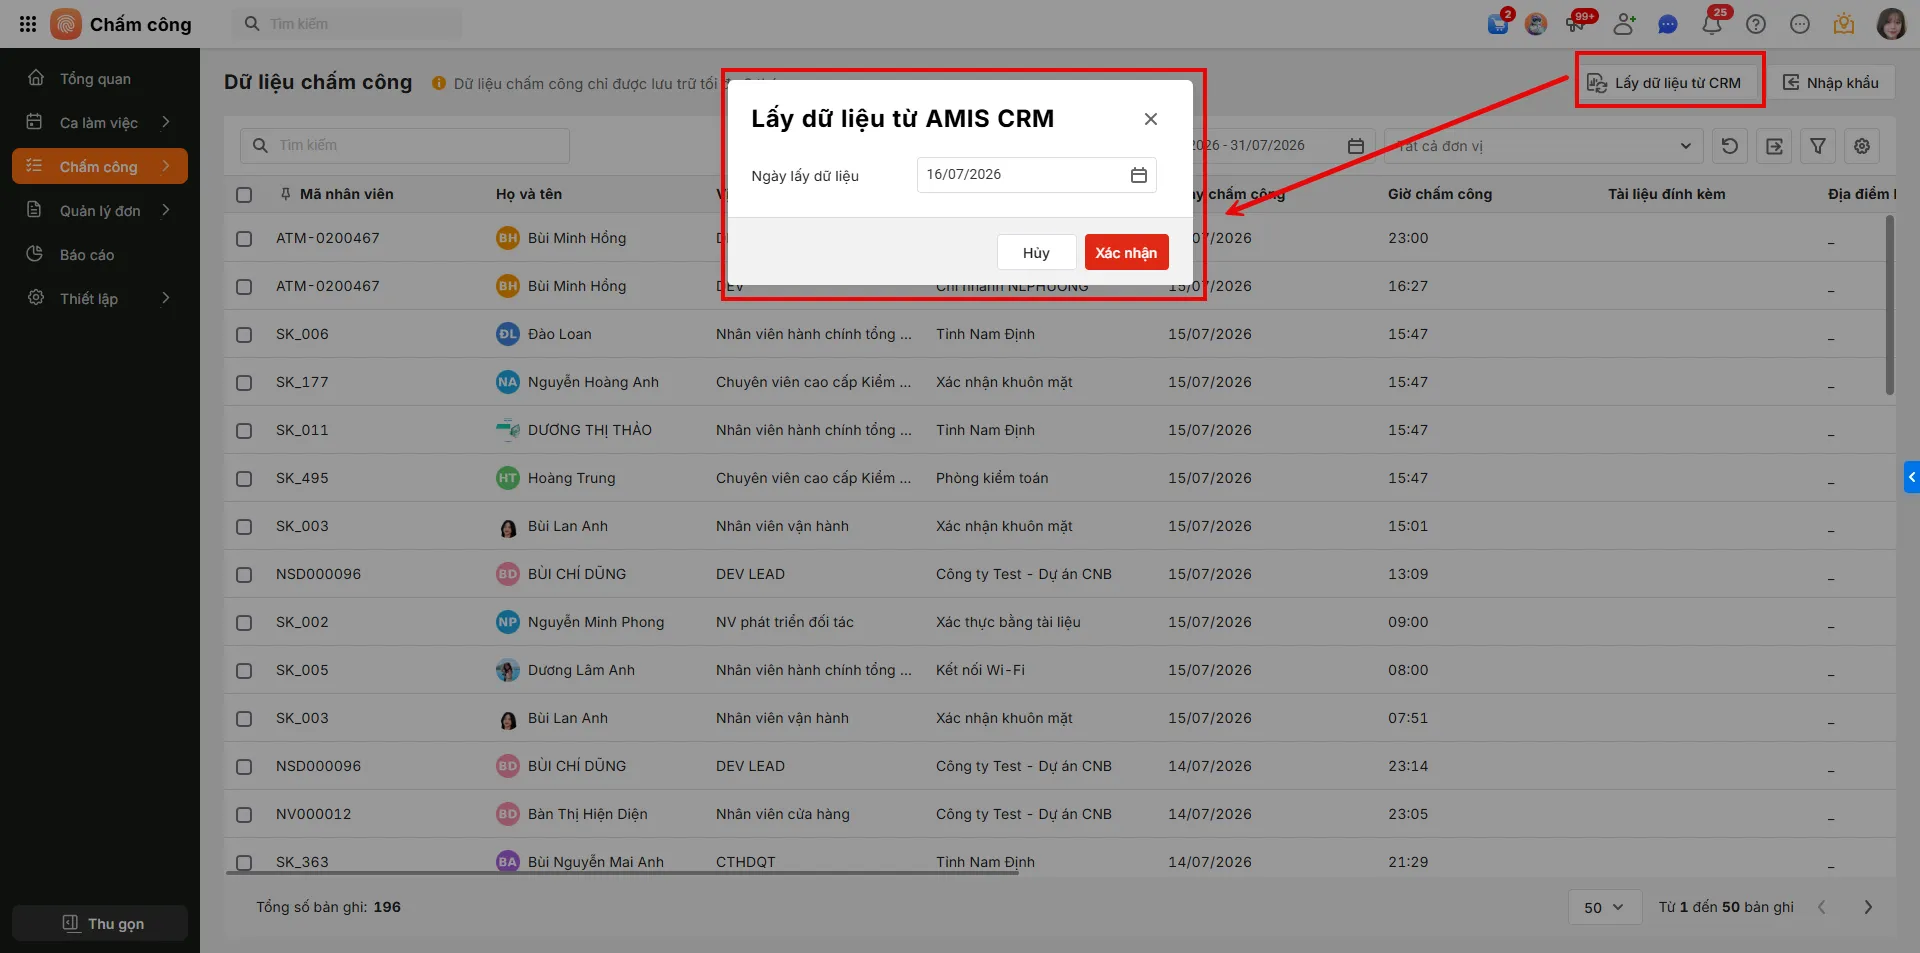Close the Lấy dữ liệu từ AMIS CRM dialog
This screenshot has width=1920, height=953.
(x=1151, y=119)
